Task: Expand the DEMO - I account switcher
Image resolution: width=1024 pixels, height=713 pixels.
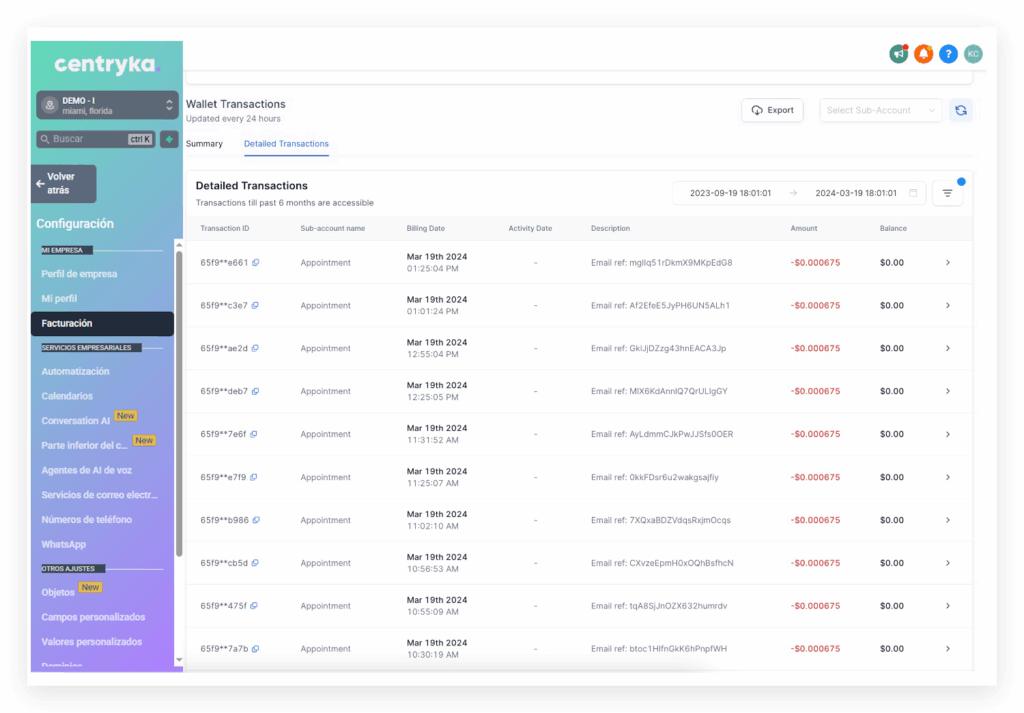Action: (107, 105)
